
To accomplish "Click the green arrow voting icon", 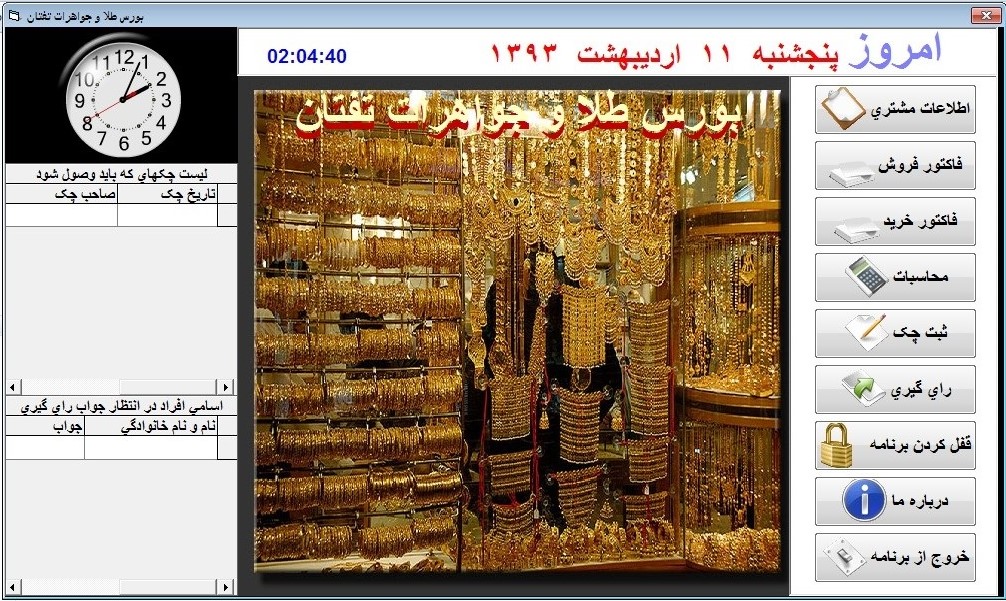I will [x=863, y=387].
